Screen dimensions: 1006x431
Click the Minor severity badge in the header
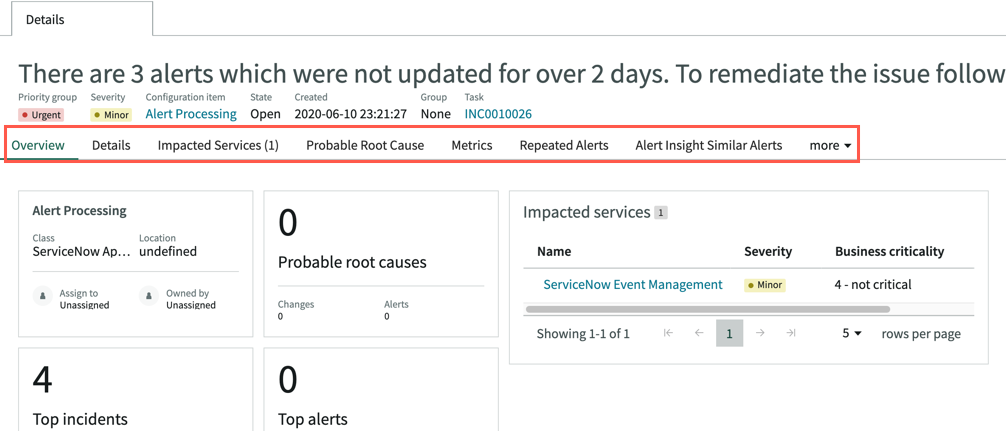pos(111,115)
